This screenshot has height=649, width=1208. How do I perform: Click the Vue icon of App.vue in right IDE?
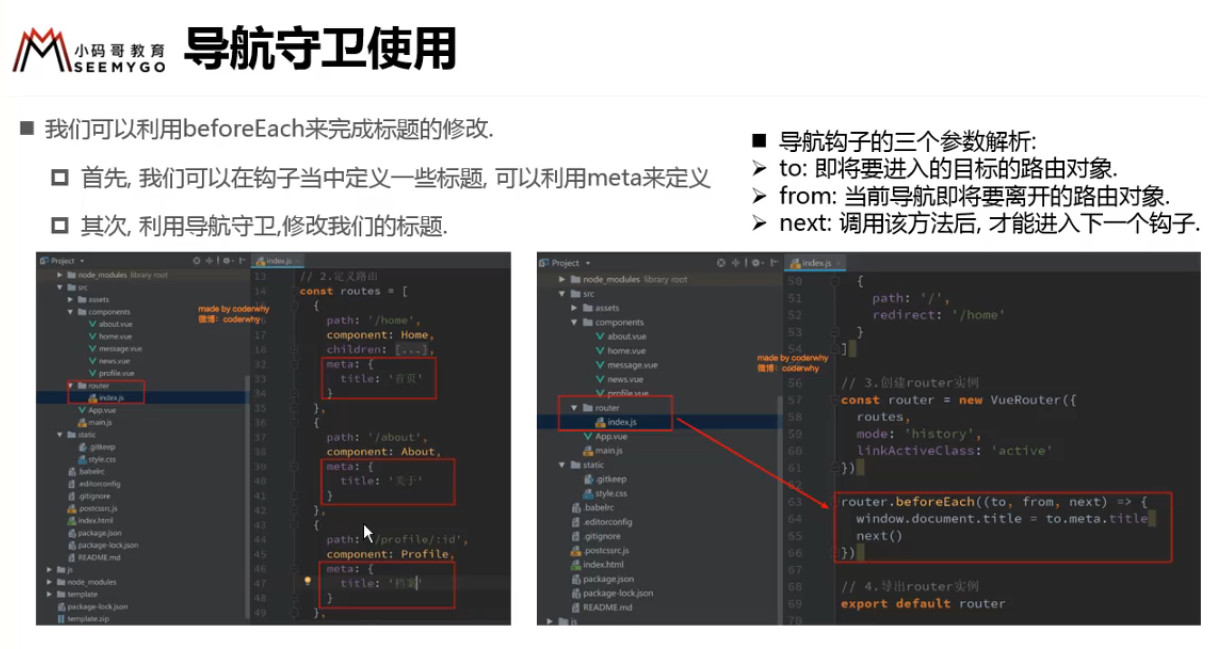tap(587, 436)
